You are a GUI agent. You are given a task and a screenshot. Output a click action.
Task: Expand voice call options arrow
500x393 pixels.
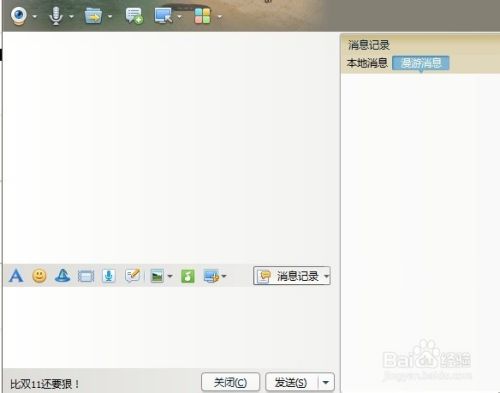(x=71, y=16)
